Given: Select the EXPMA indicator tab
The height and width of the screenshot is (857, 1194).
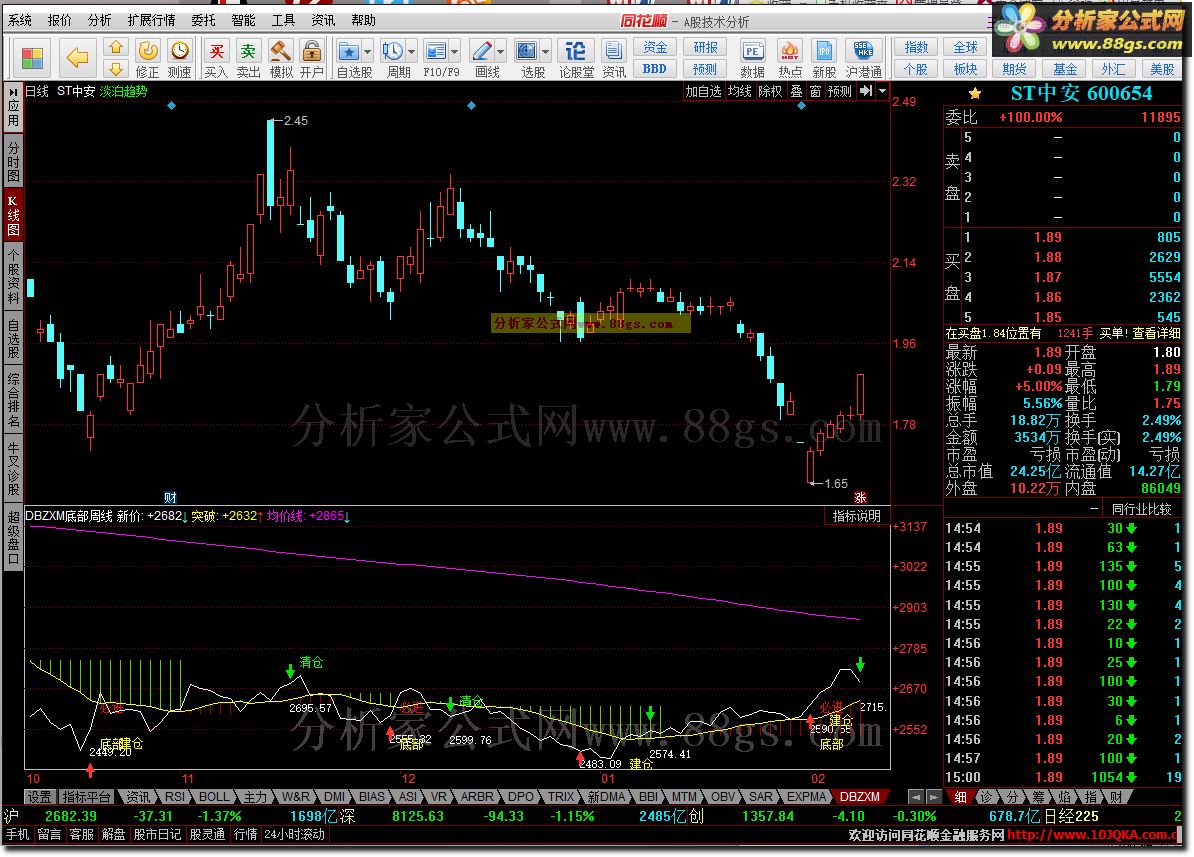Looking at the screenshot, I should click(806, 797).
